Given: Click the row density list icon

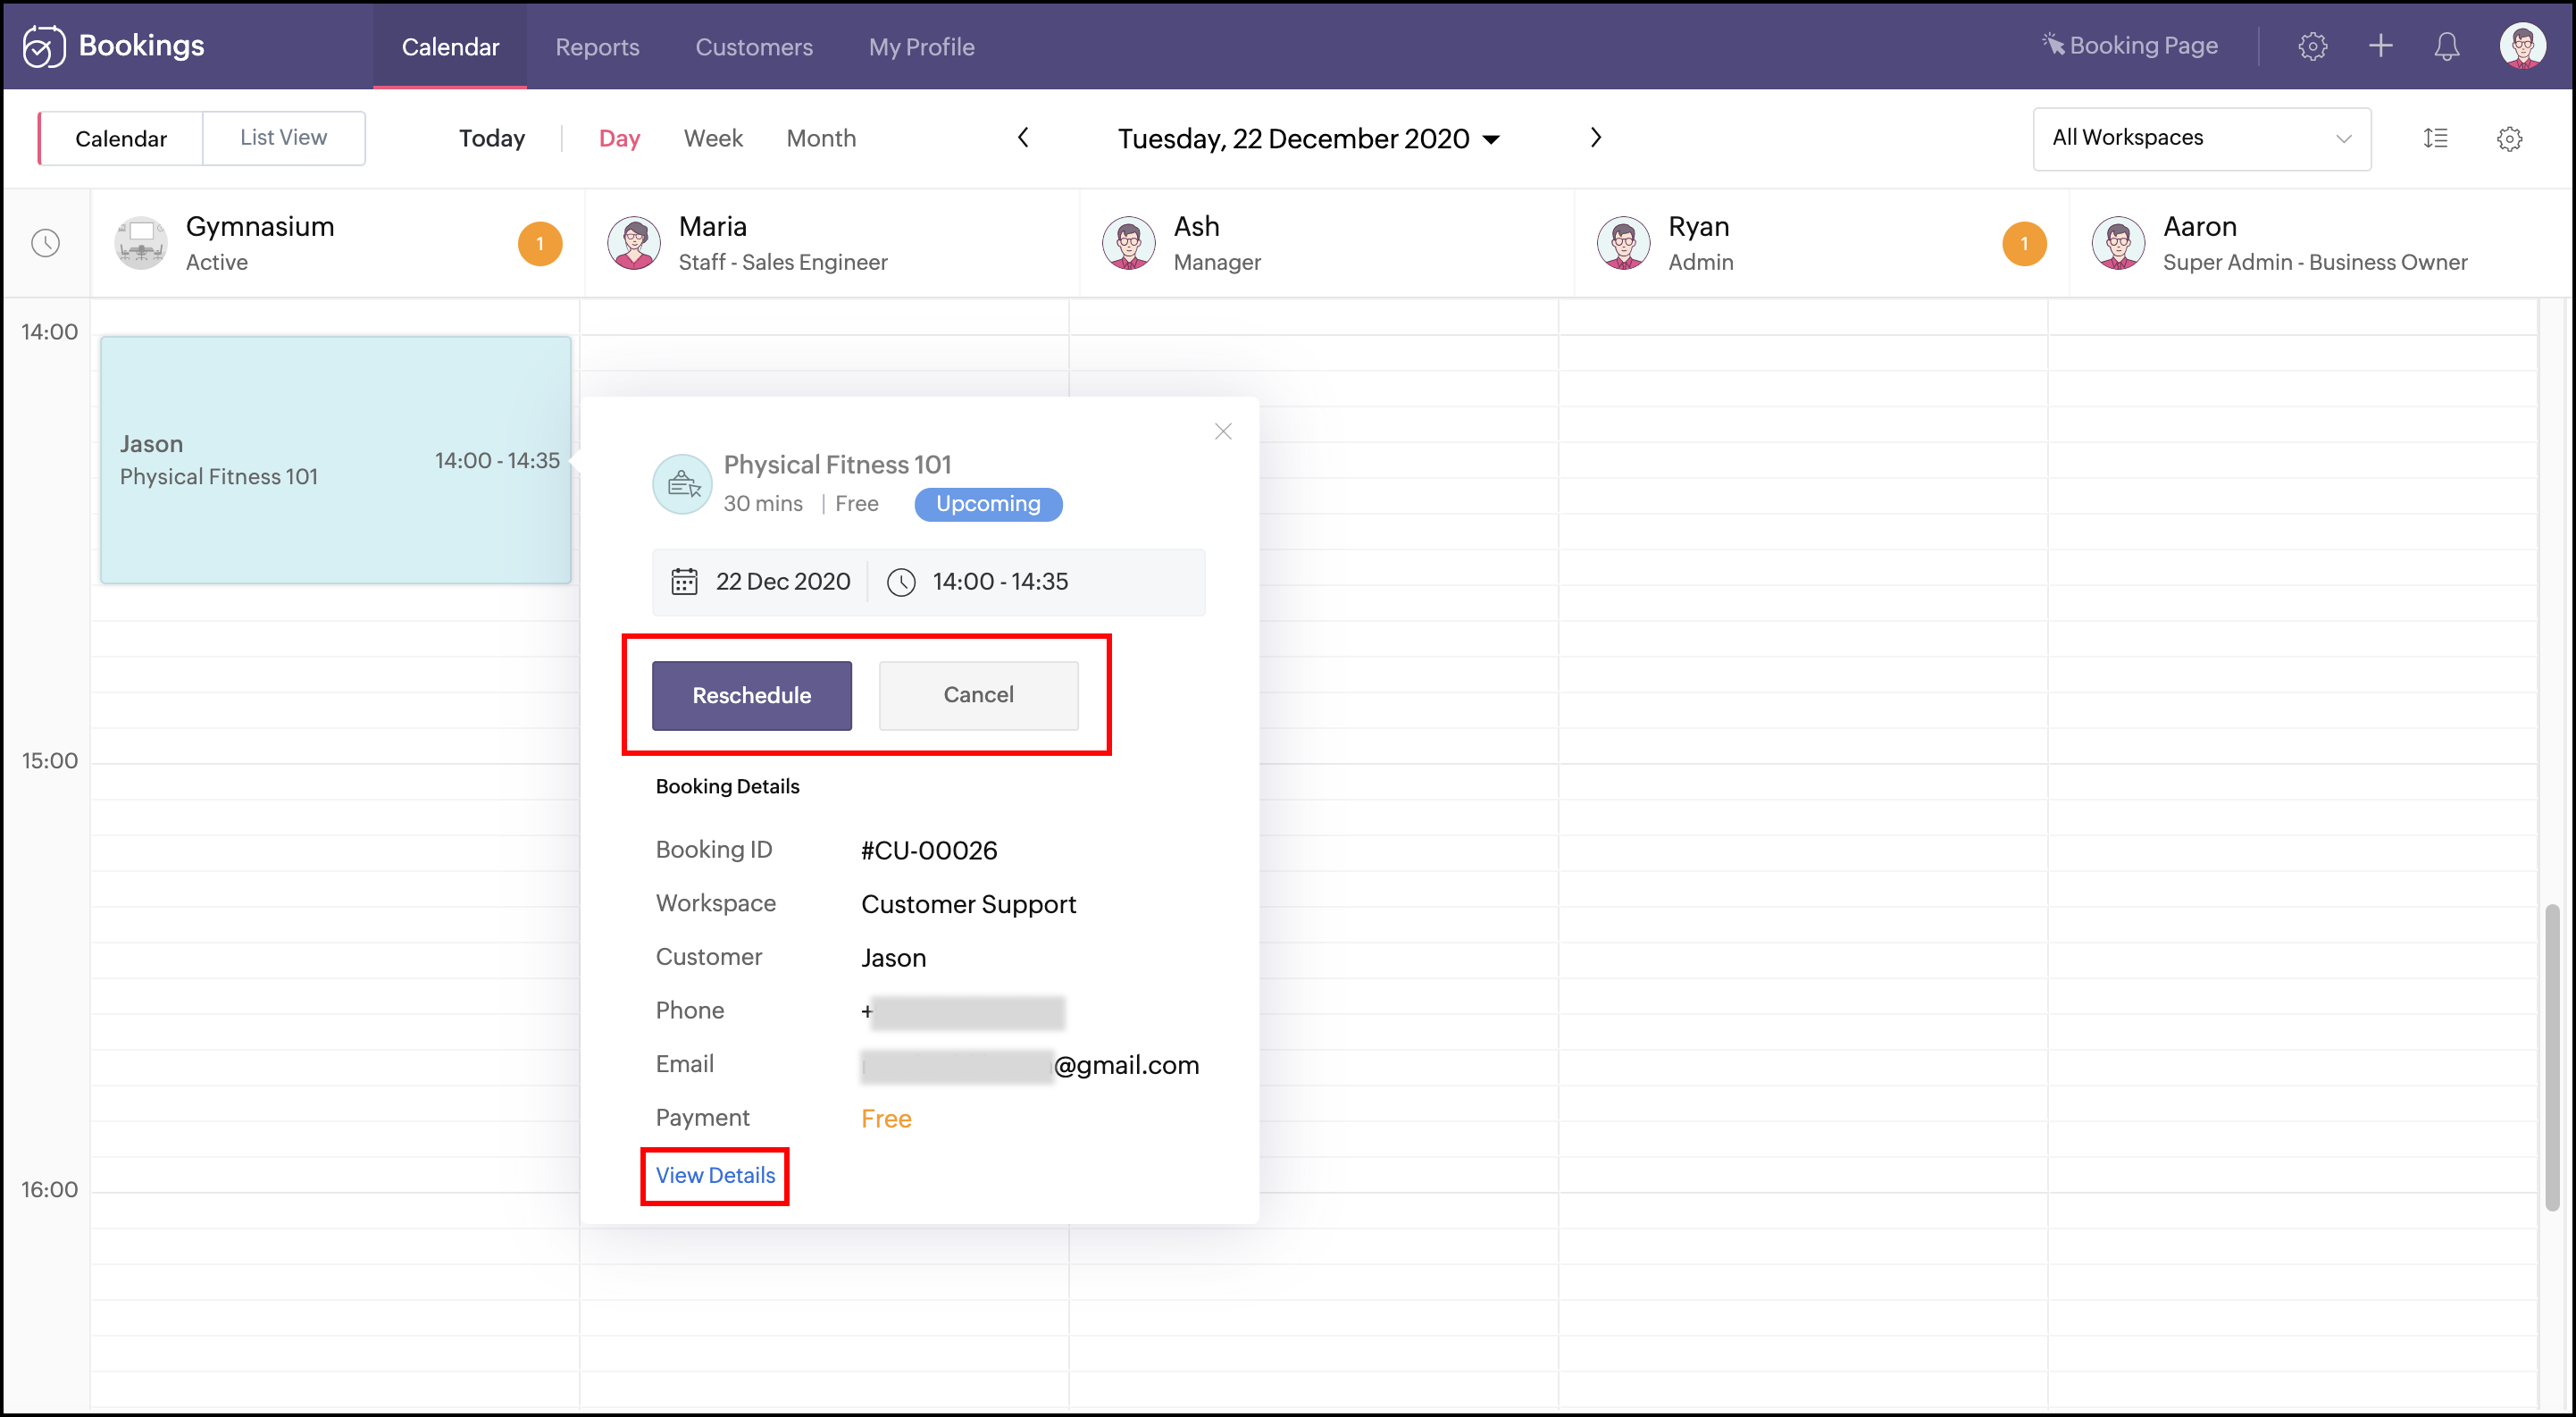Looking at the screenshot, I should [2435, 138].
